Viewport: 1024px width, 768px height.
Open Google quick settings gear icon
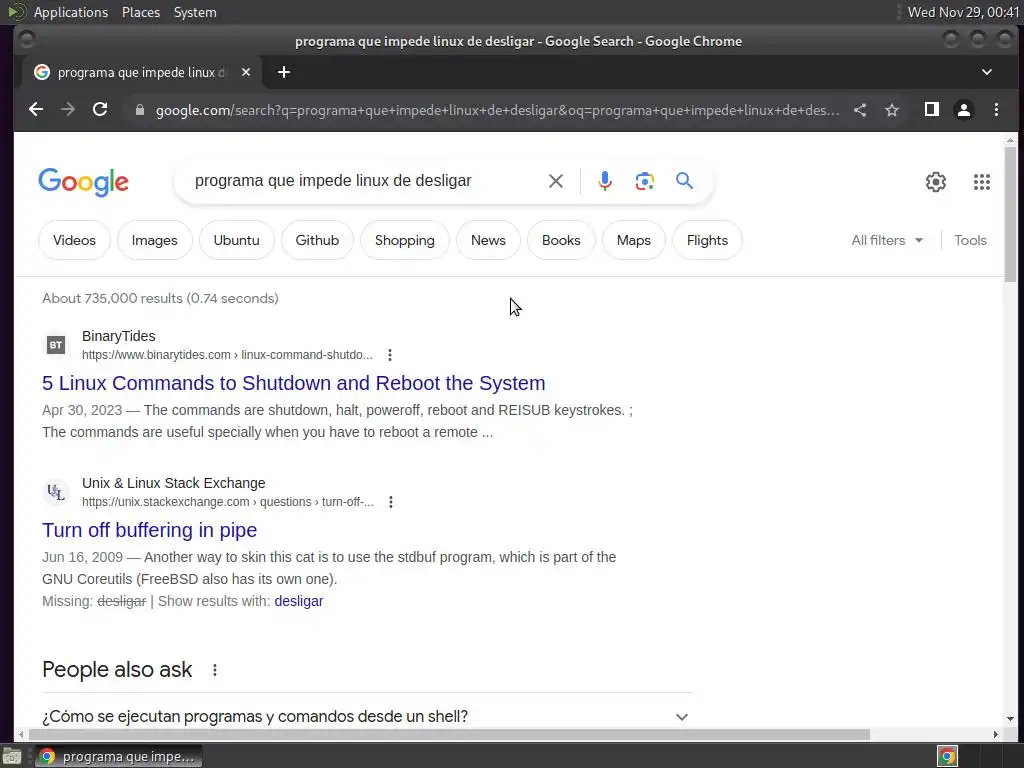936,182
